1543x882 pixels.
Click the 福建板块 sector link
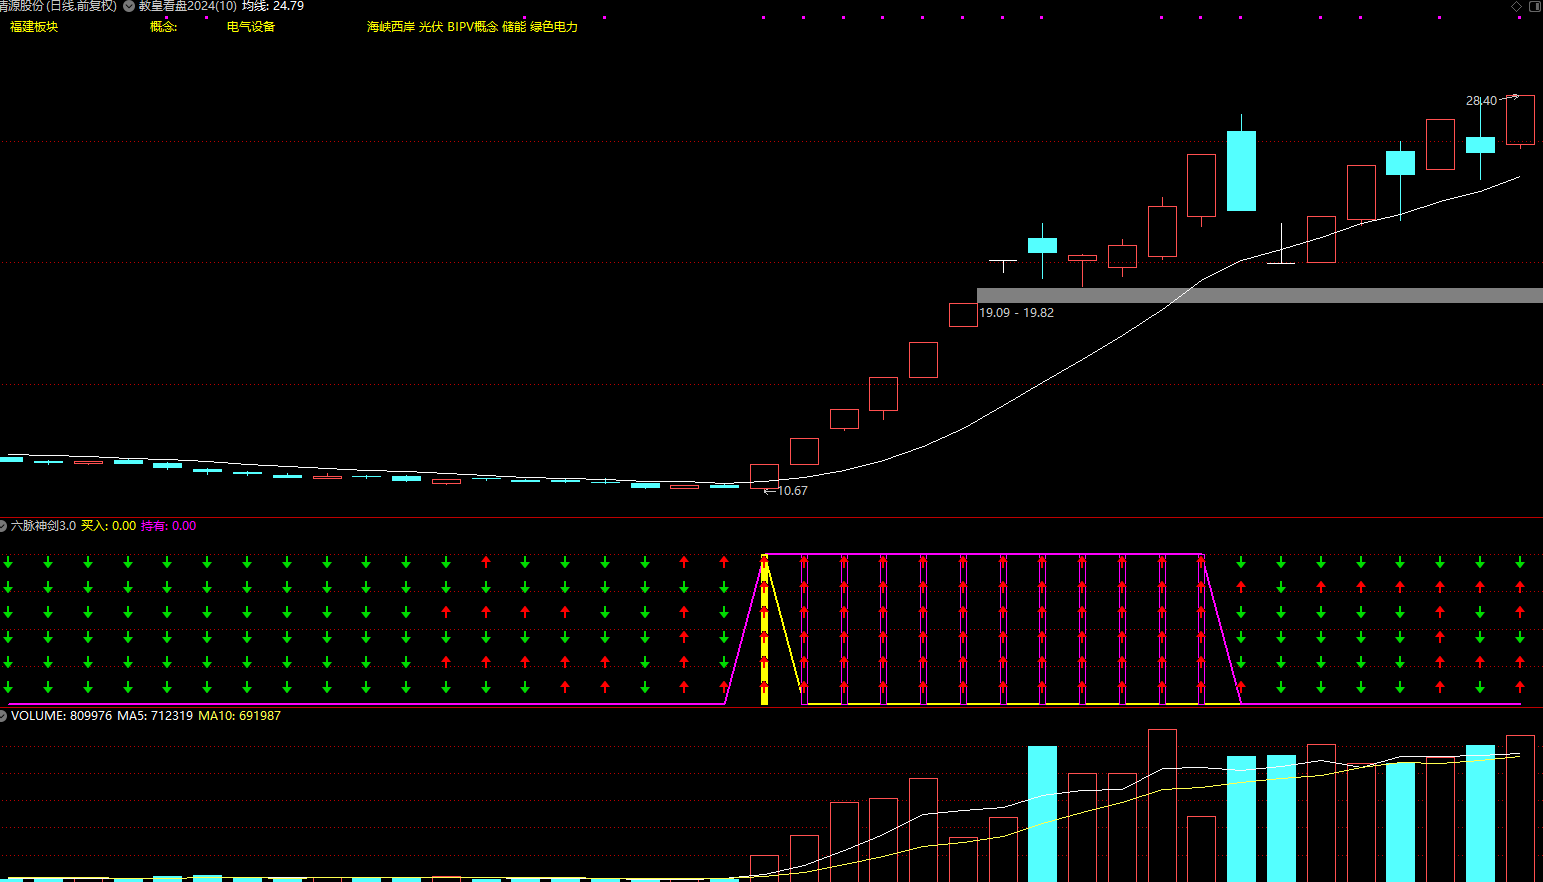(x=34, y=27)
